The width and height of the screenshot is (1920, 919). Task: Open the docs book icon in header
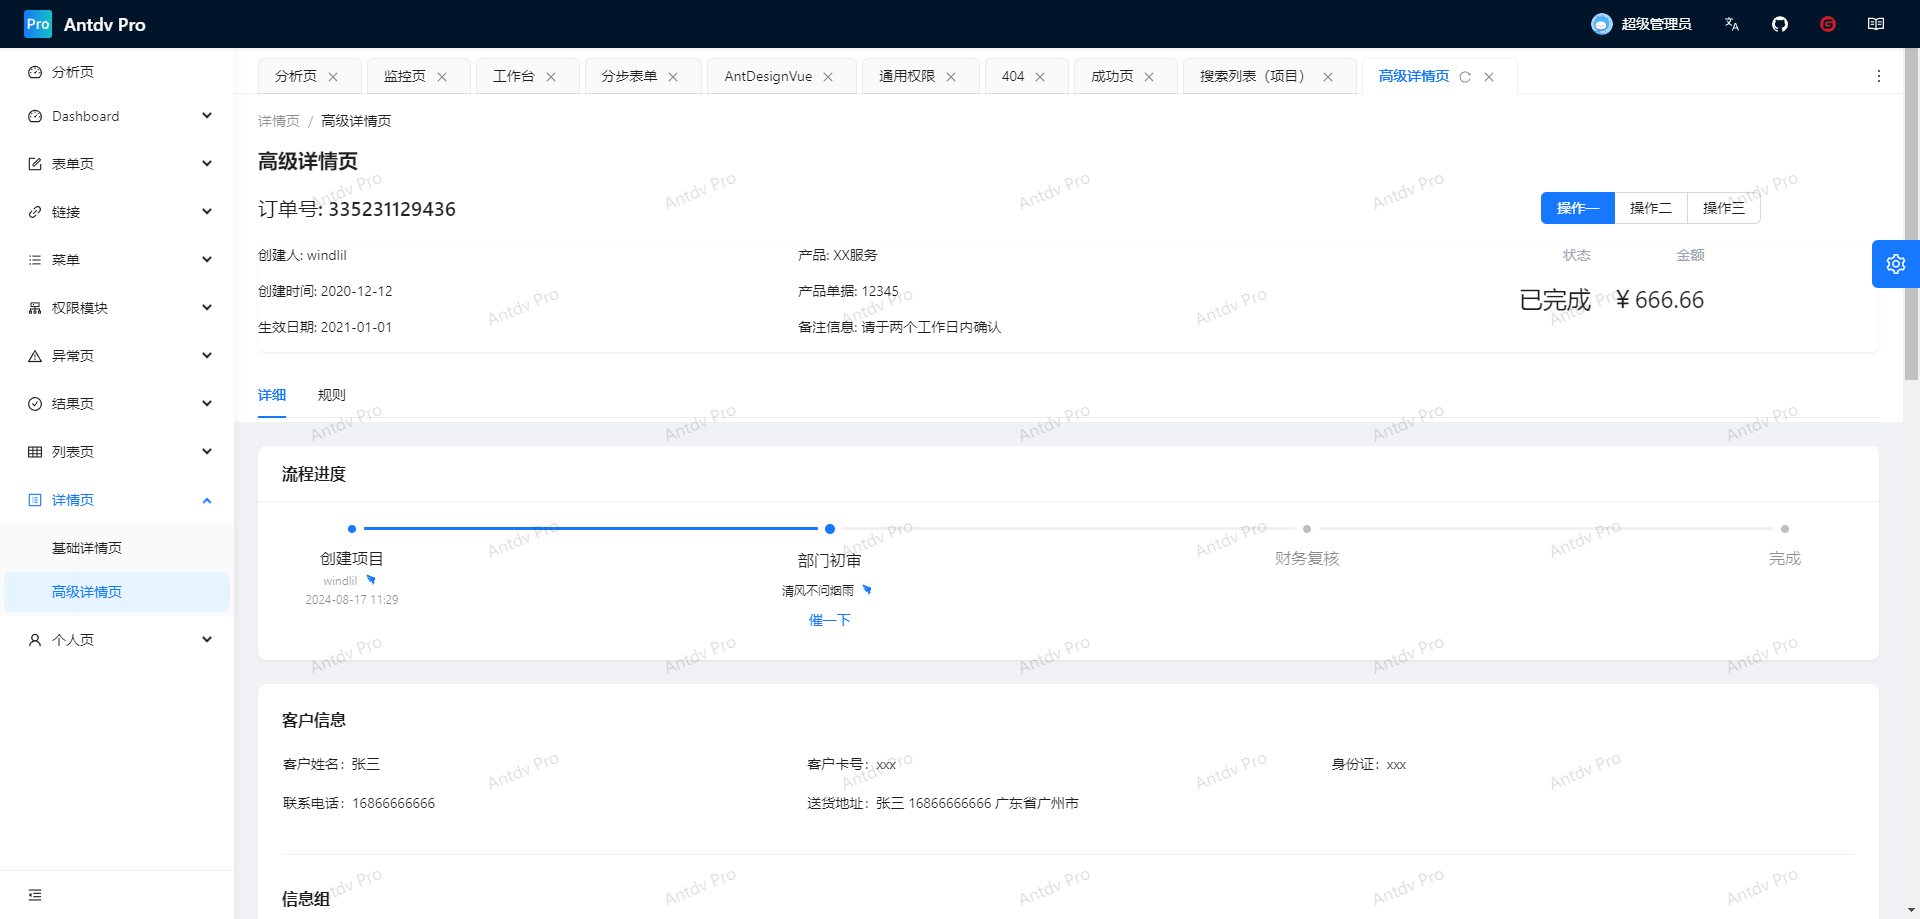point(1876,24)
